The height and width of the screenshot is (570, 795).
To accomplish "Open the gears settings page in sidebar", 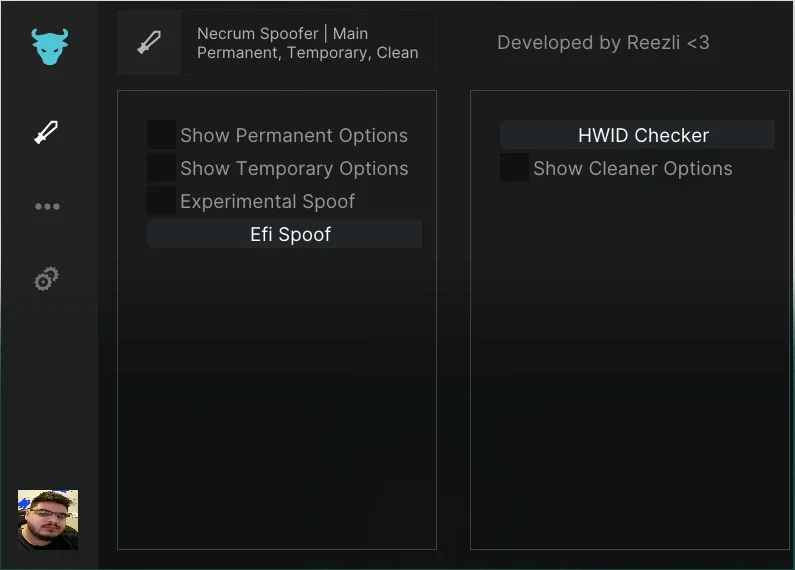I will [46, 278].
